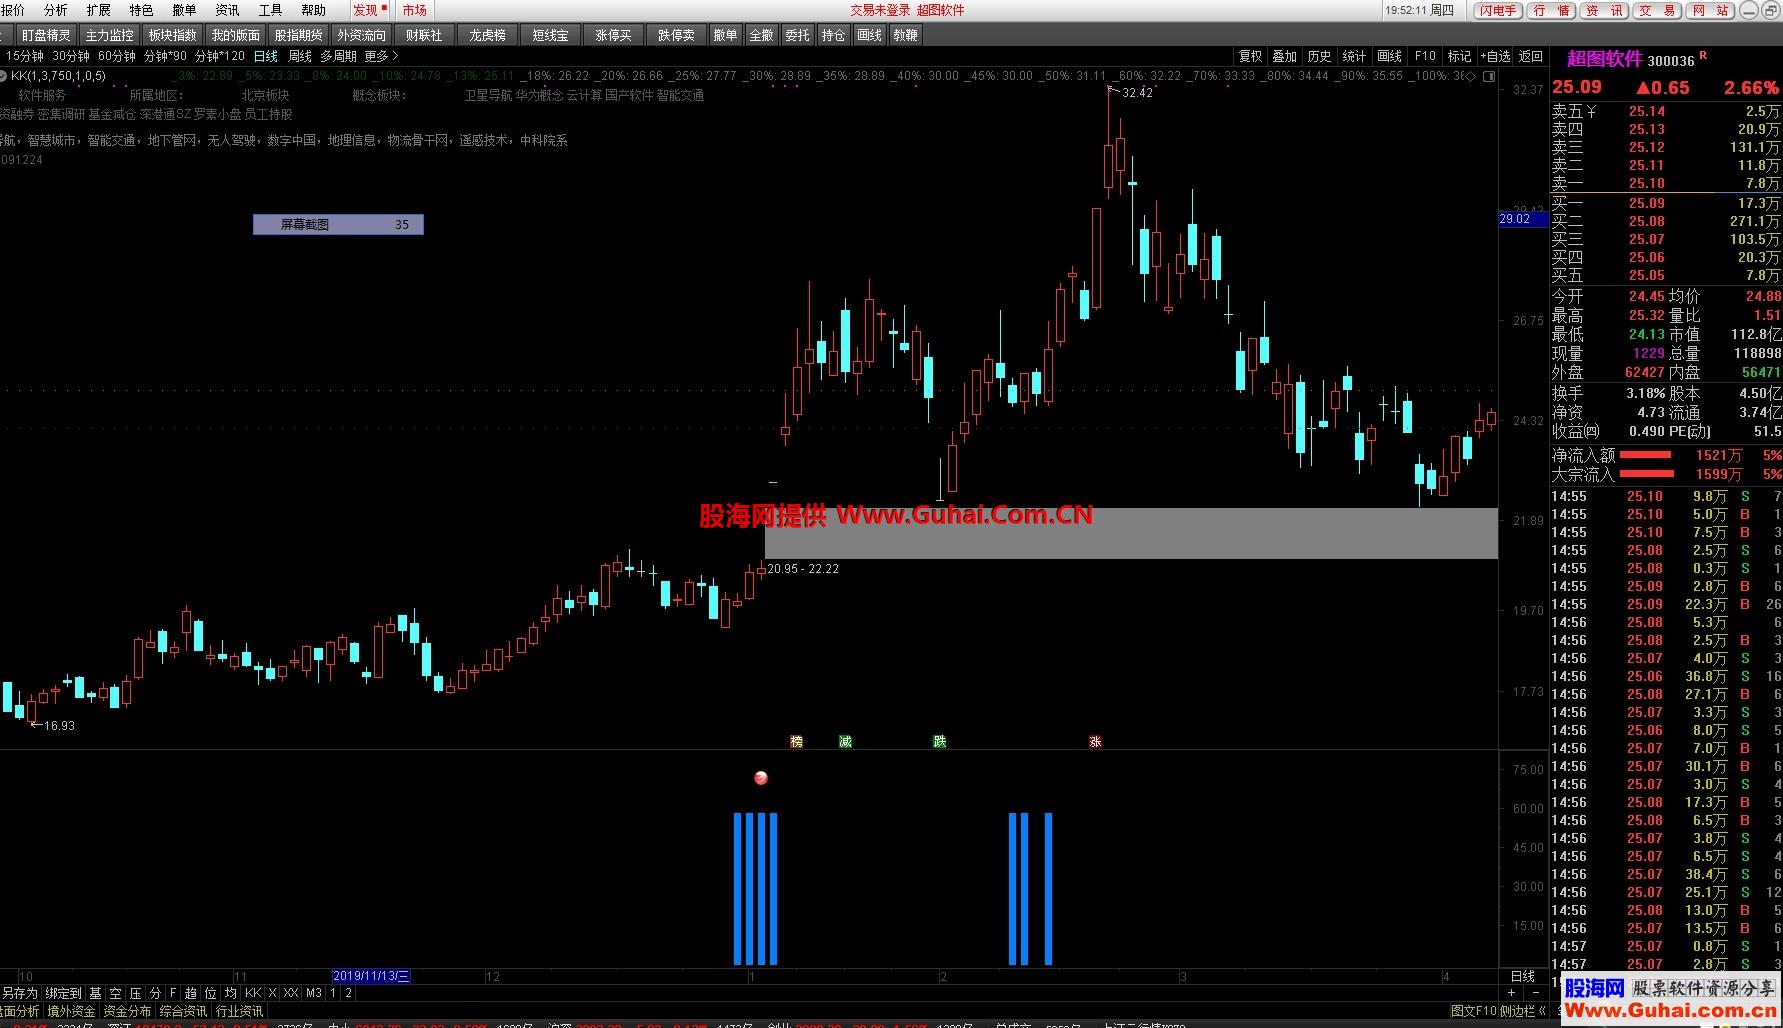
Task: Click the 短线宝 toolbar button
Action: (550, 35)
